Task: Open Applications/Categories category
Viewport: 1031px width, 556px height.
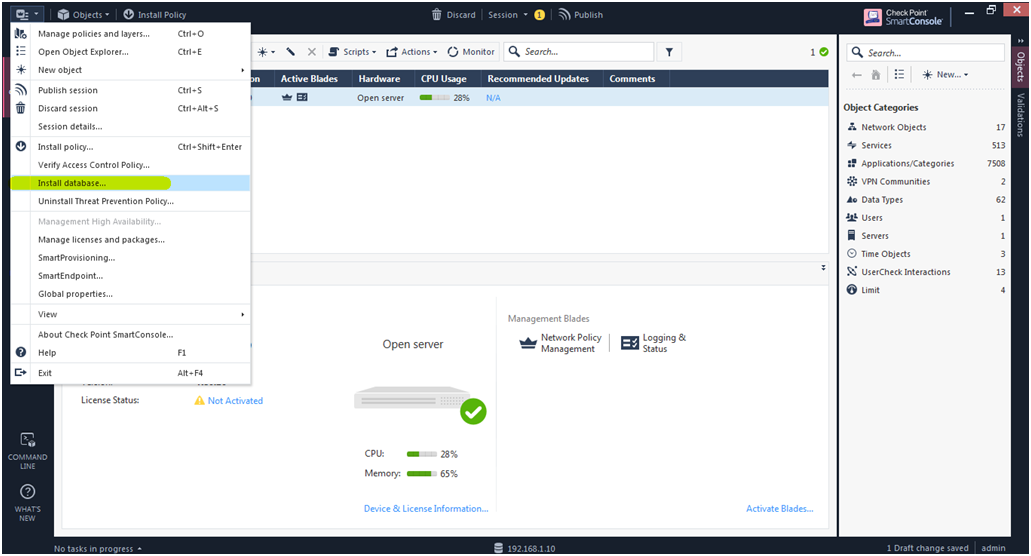Action: click(x=925, y=164)
